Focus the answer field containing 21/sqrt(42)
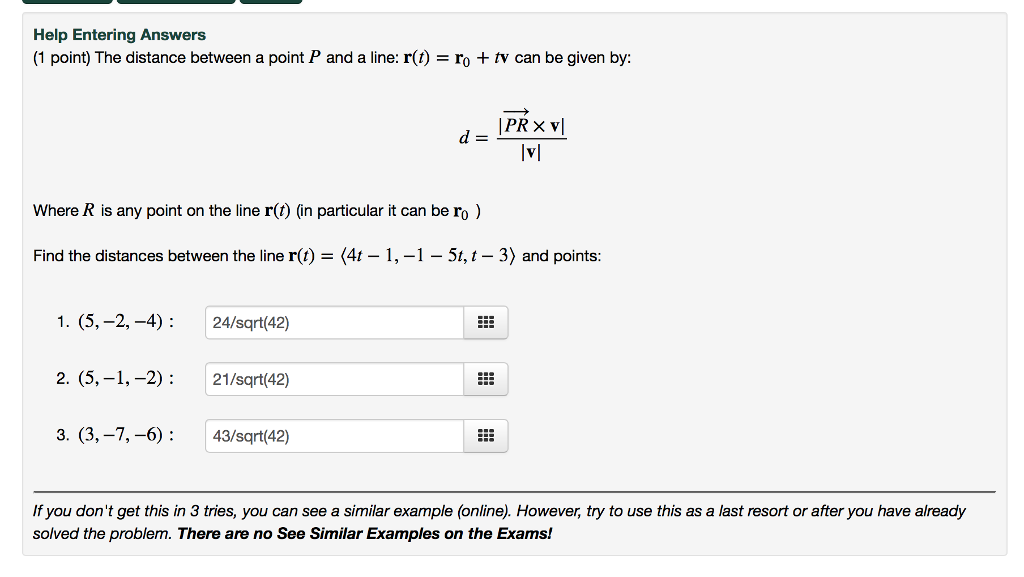Viewport: 1024px width, 577px height. (334, 379)
